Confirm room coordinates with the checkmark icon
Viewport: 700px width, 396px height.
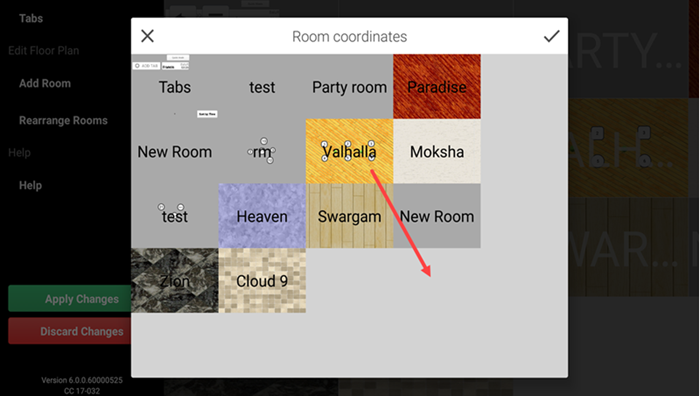coord(551,36)
